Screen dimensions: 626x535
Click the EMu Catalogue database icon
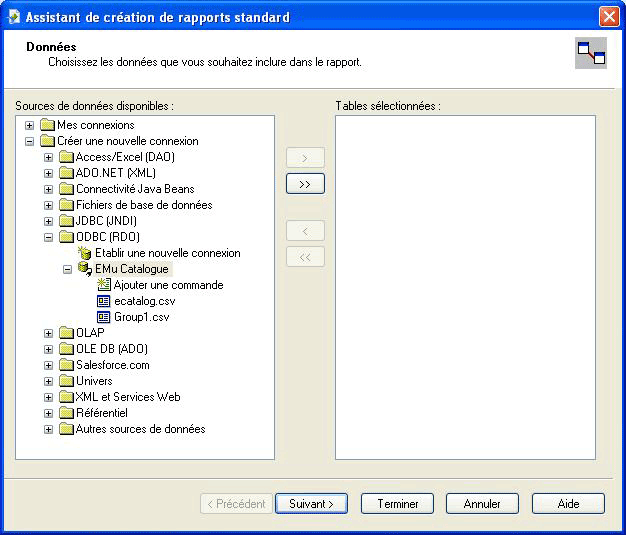coord(85,269)
